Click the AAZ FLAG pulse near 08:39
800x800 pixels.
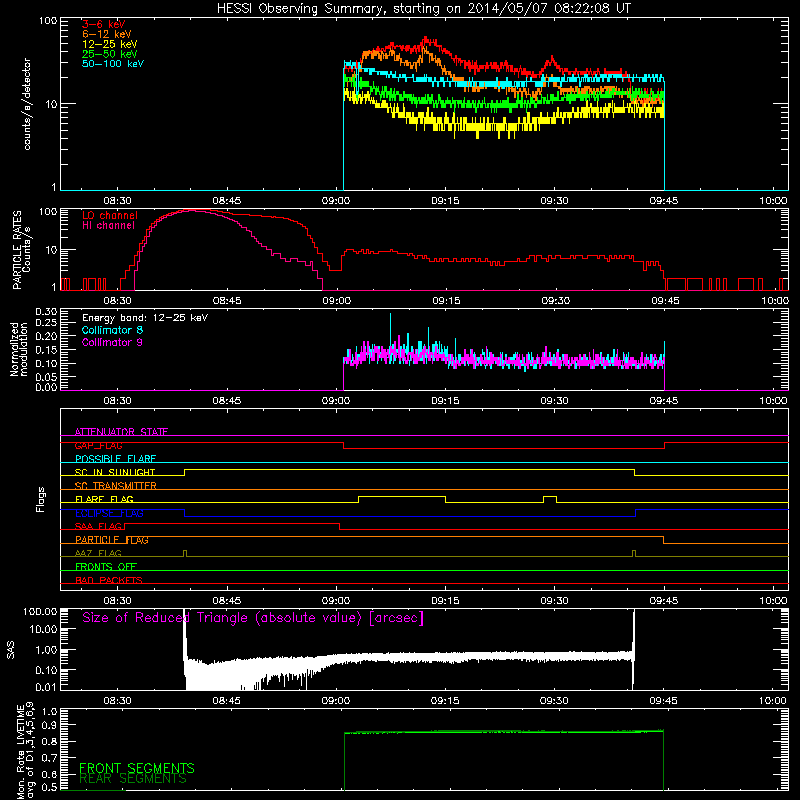coord(185,553)
